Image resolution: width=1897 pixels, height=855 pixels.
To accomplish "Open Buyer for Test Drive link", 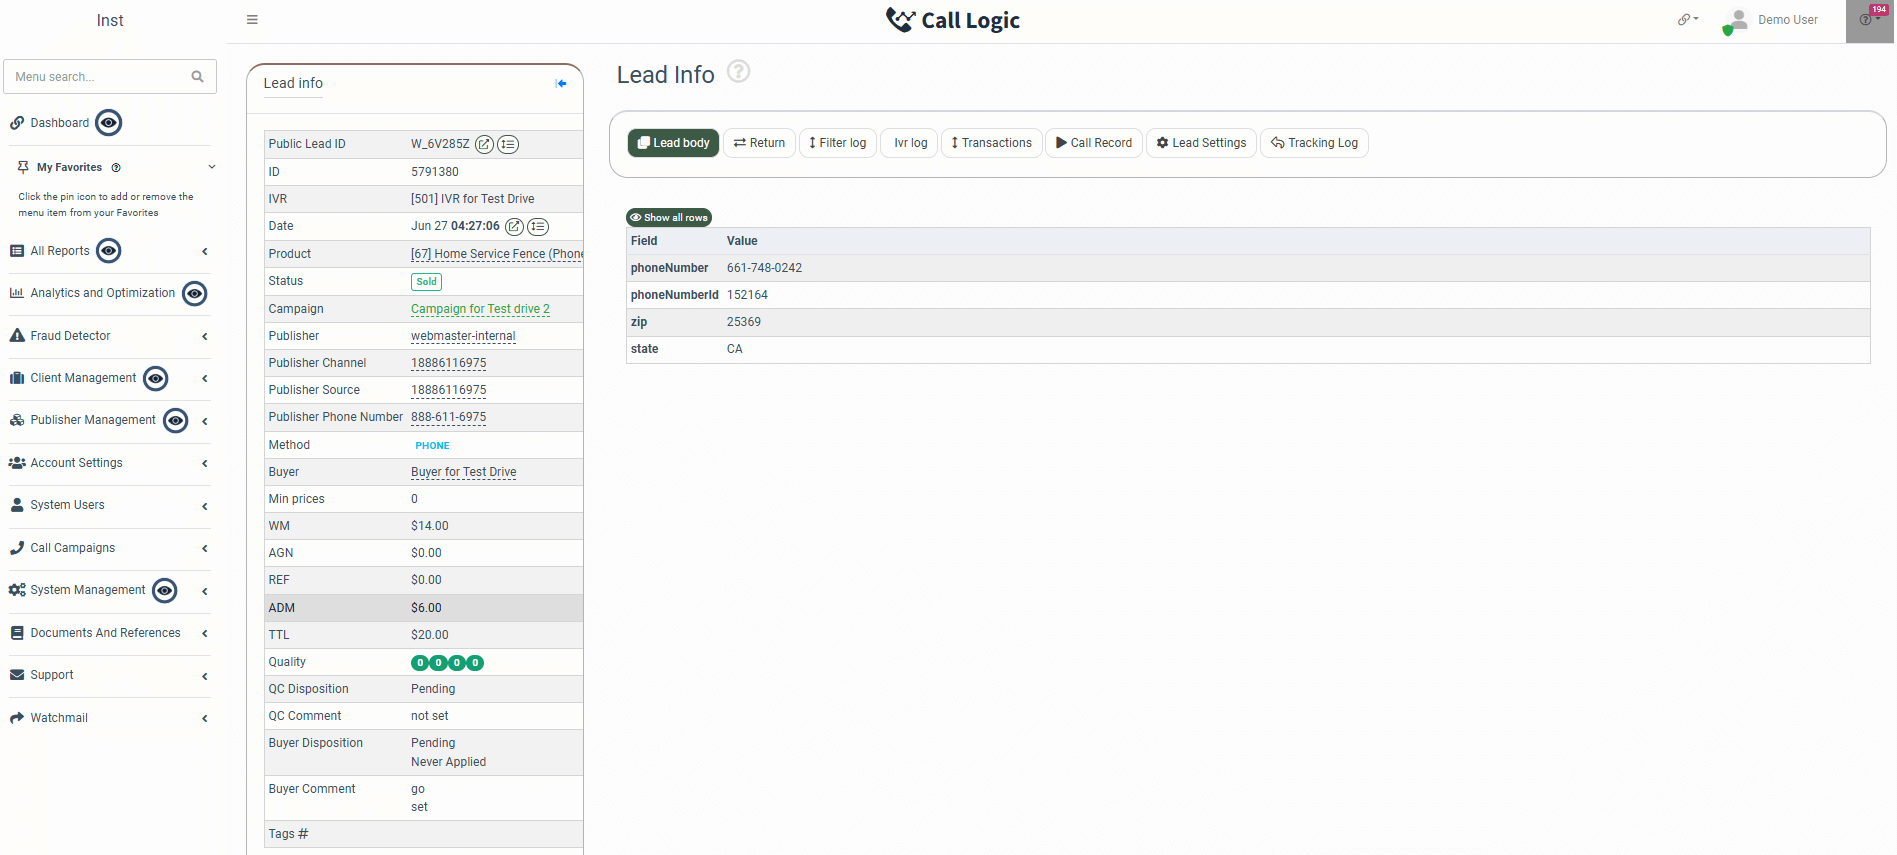I will [463, 472].
